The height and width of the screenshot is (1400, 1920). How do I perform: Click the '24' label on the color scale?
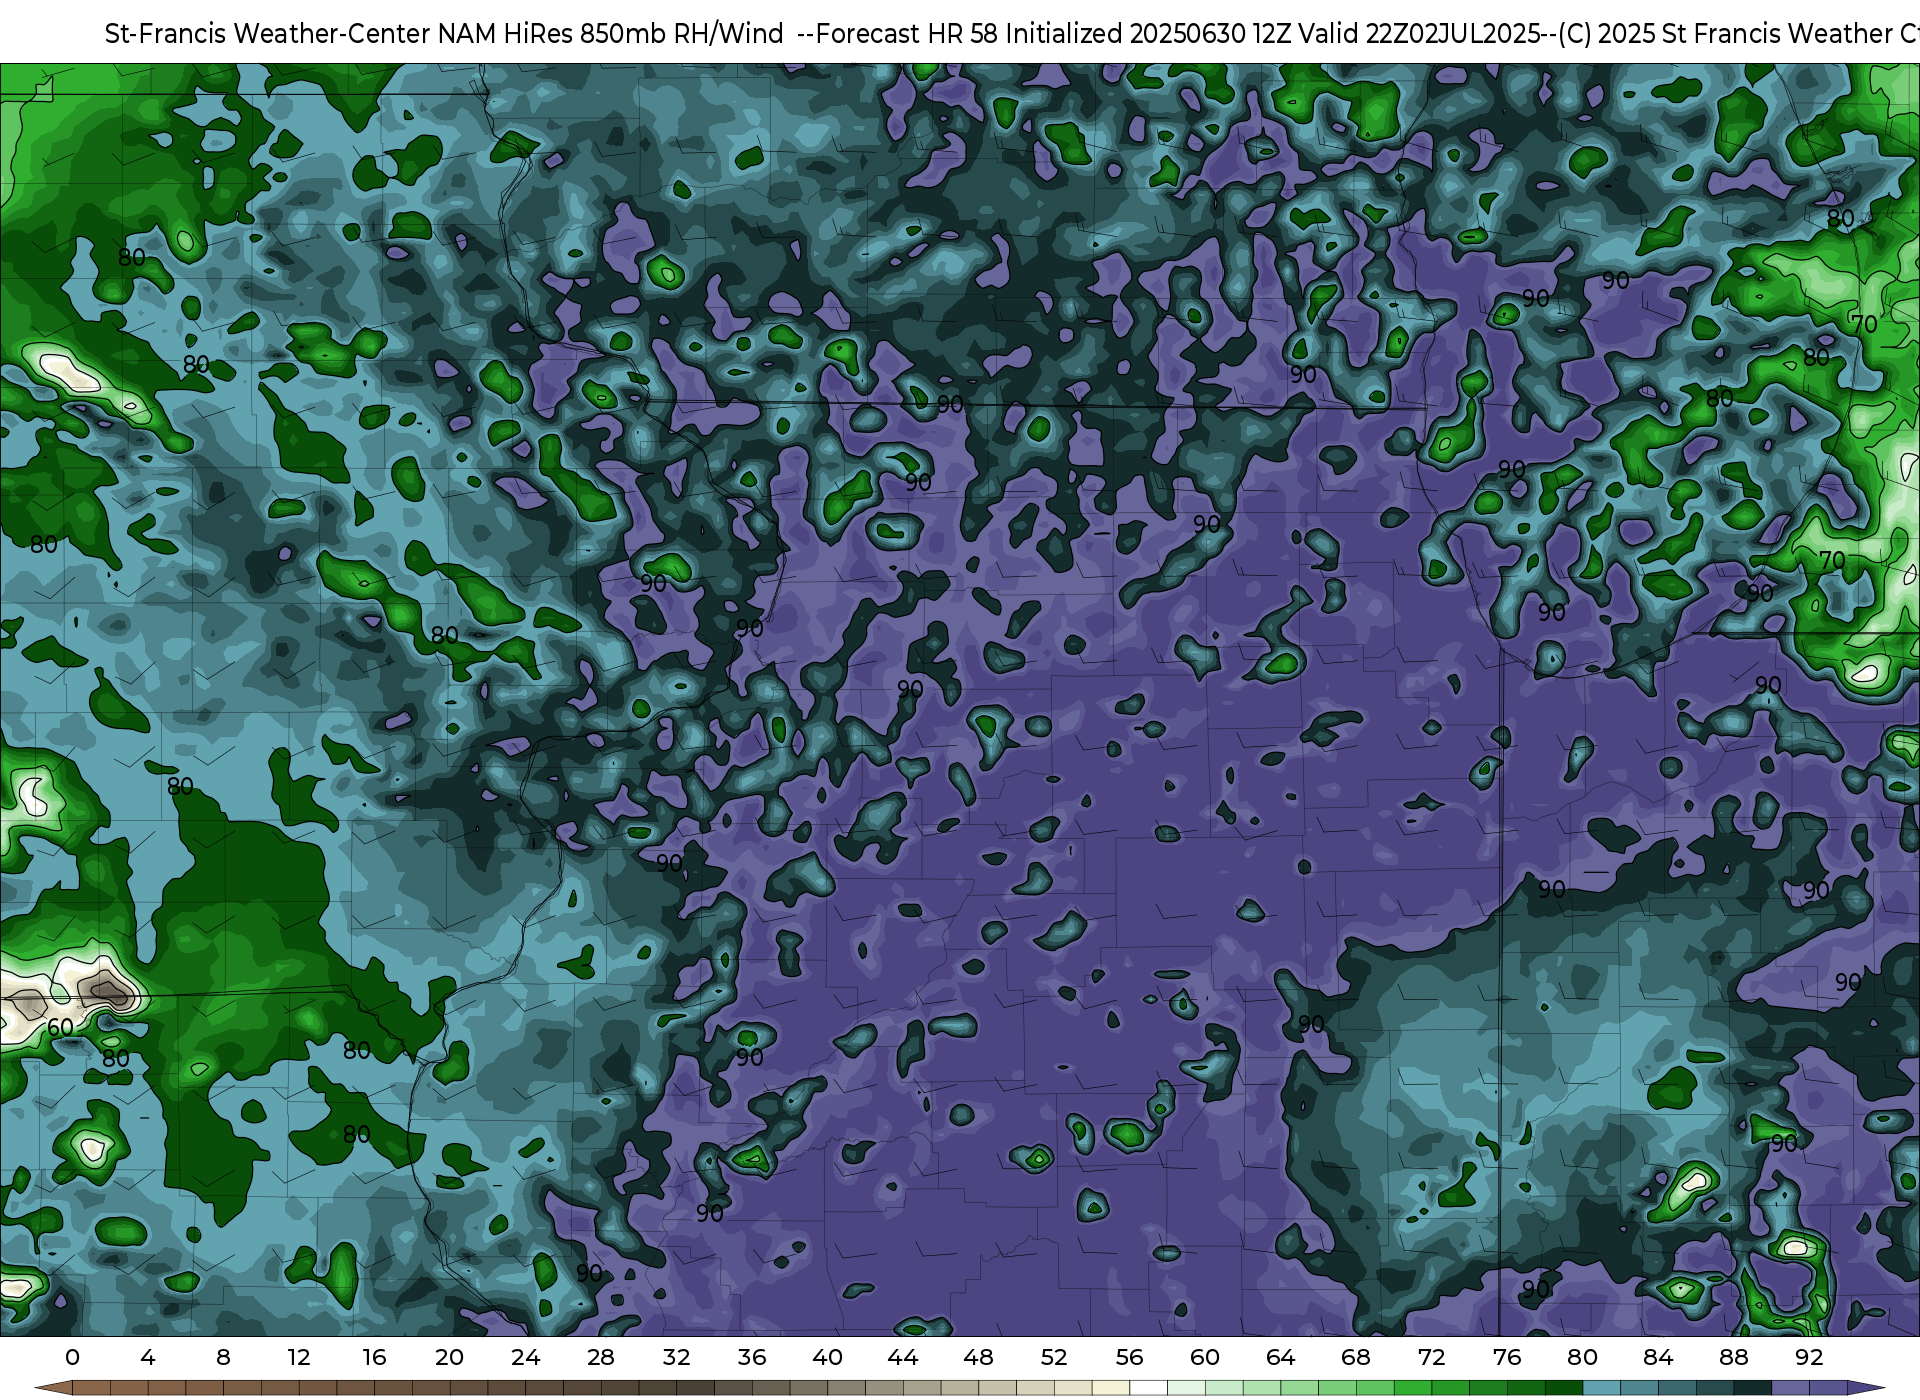[525, 1357]
